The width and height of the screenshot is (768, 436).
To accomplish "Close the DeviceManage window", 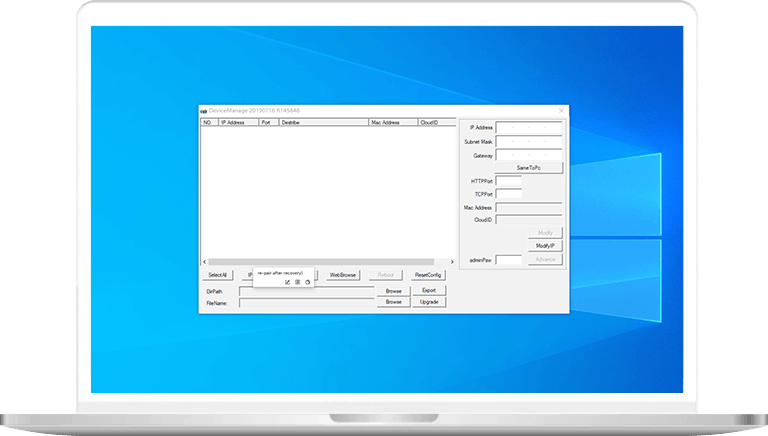I will (561, 111).
